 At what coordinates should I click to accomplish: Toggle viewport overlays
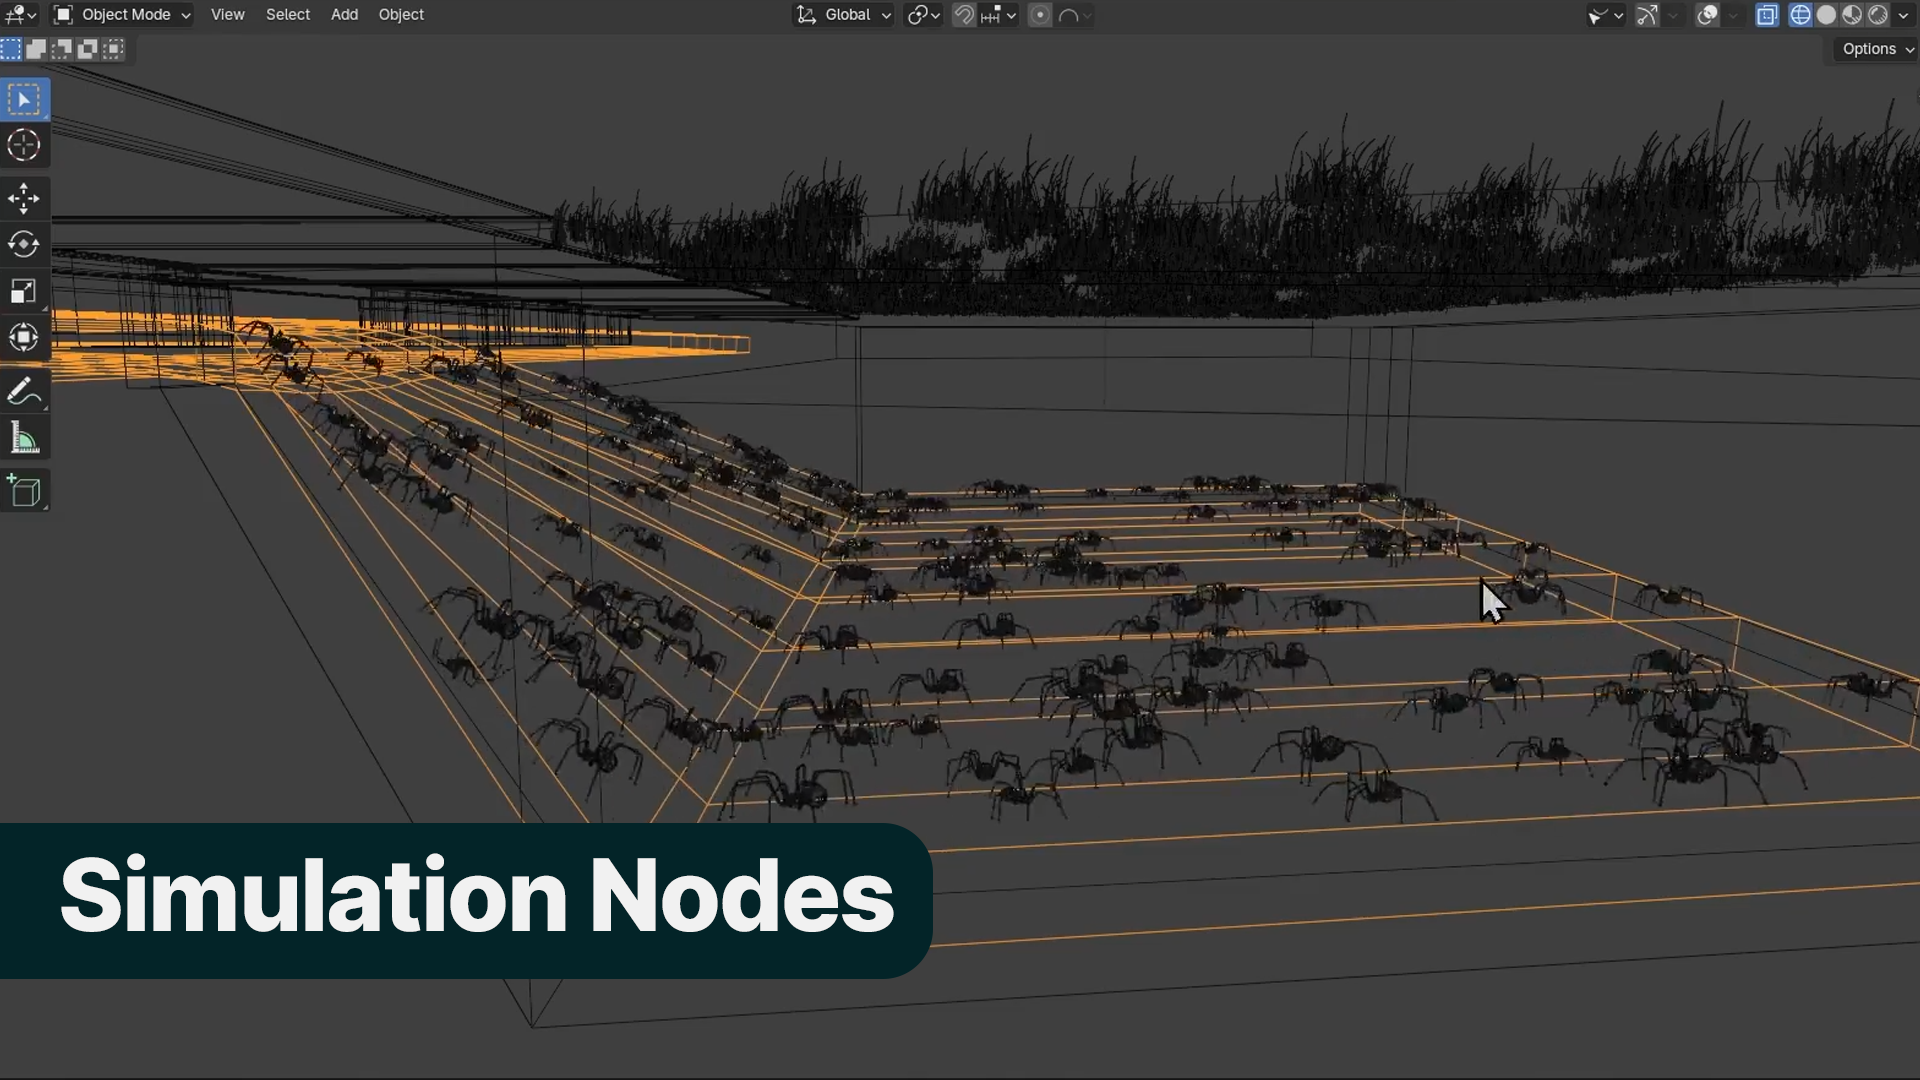1708,15
